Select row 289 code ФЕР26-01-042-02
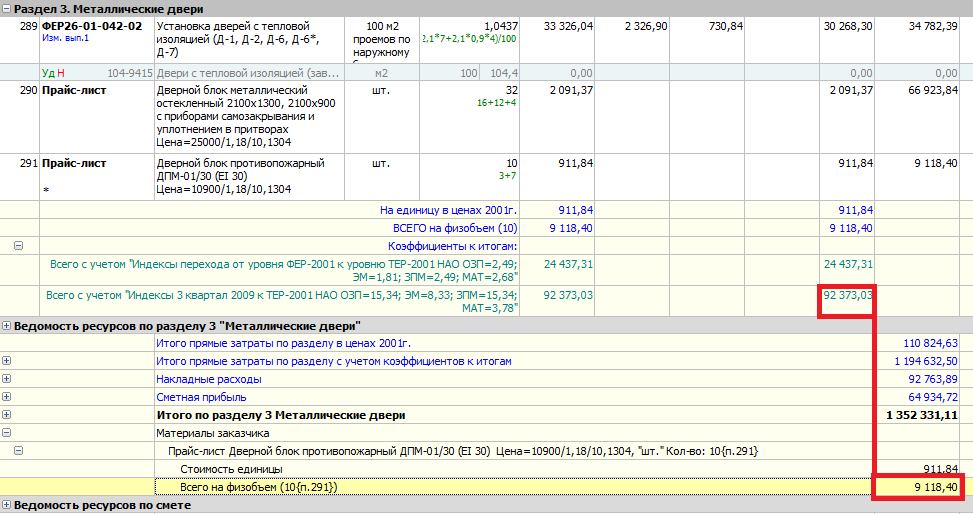This screenshot has height=514, width=973. tap(92, 26)
